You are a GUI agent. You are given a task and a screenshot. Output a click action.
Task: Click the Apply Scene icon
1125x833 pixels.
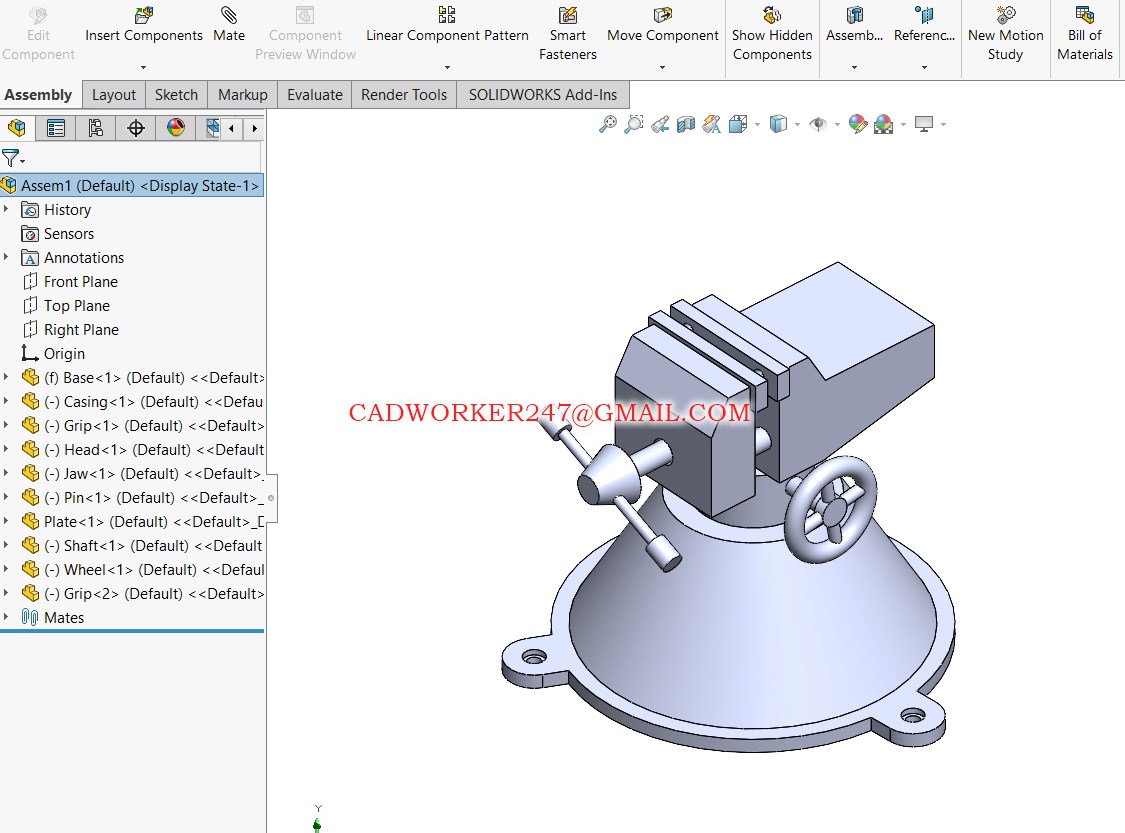tap(884, 124)
